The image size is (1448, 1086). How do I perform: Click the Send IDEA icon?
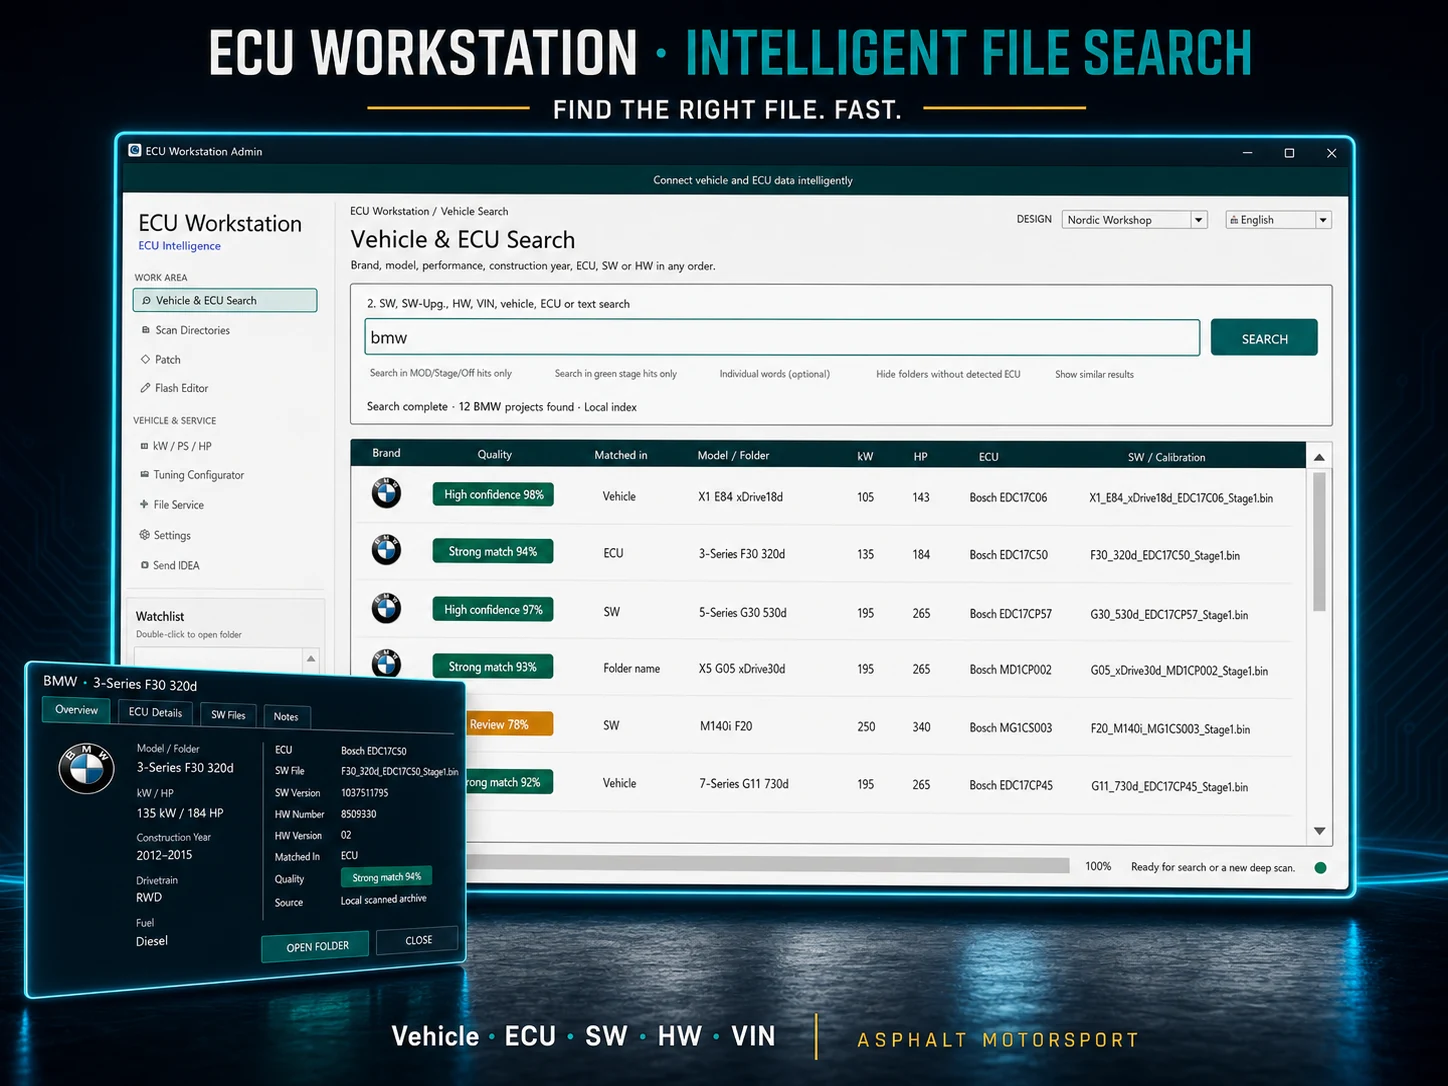coord(144,565)
